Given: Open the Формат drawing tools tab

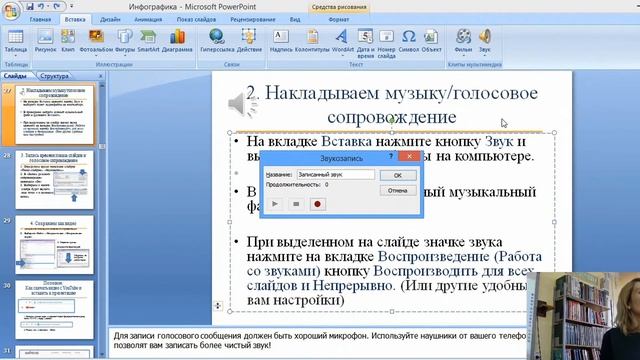Looking at the screenshot, I should (339, 19).
